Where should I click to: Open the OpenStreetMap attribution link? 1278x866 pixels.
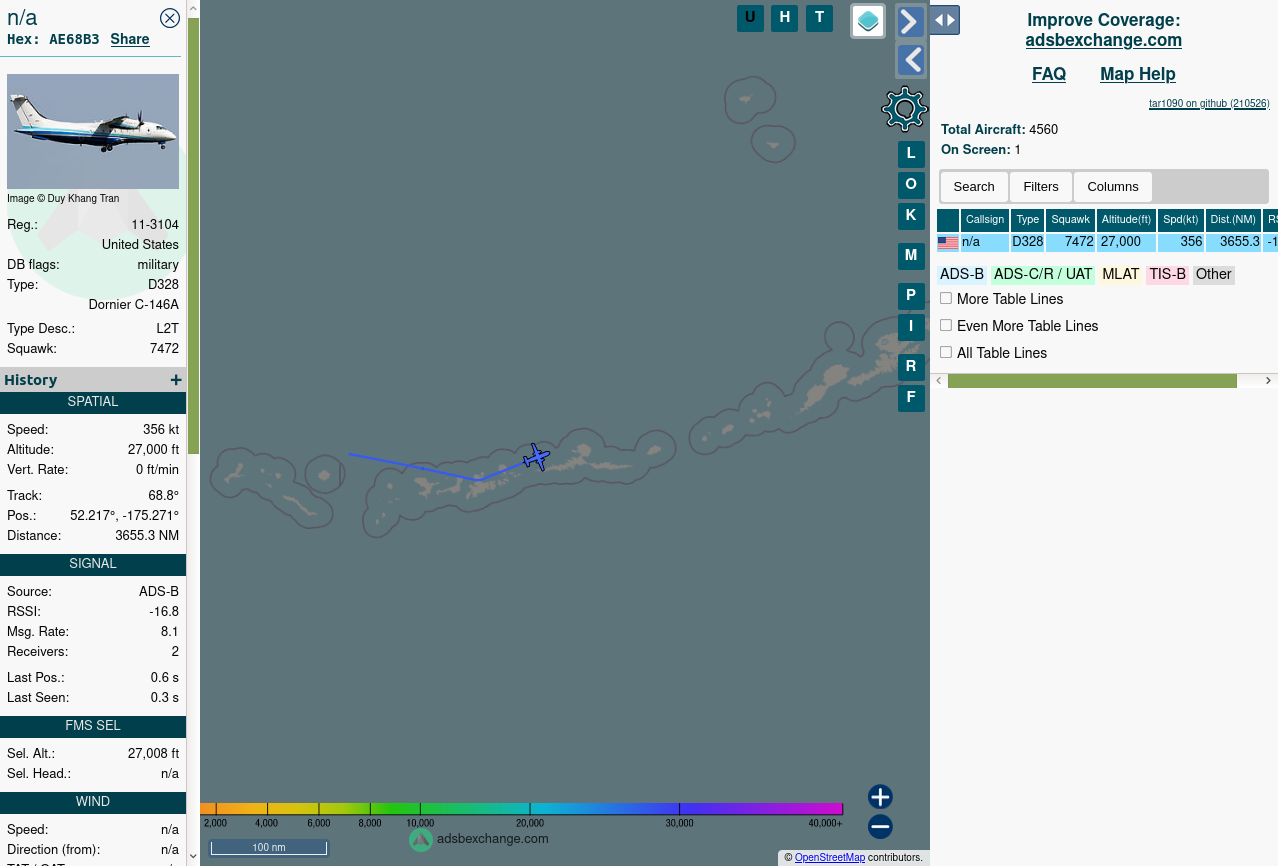click(830, 858)
